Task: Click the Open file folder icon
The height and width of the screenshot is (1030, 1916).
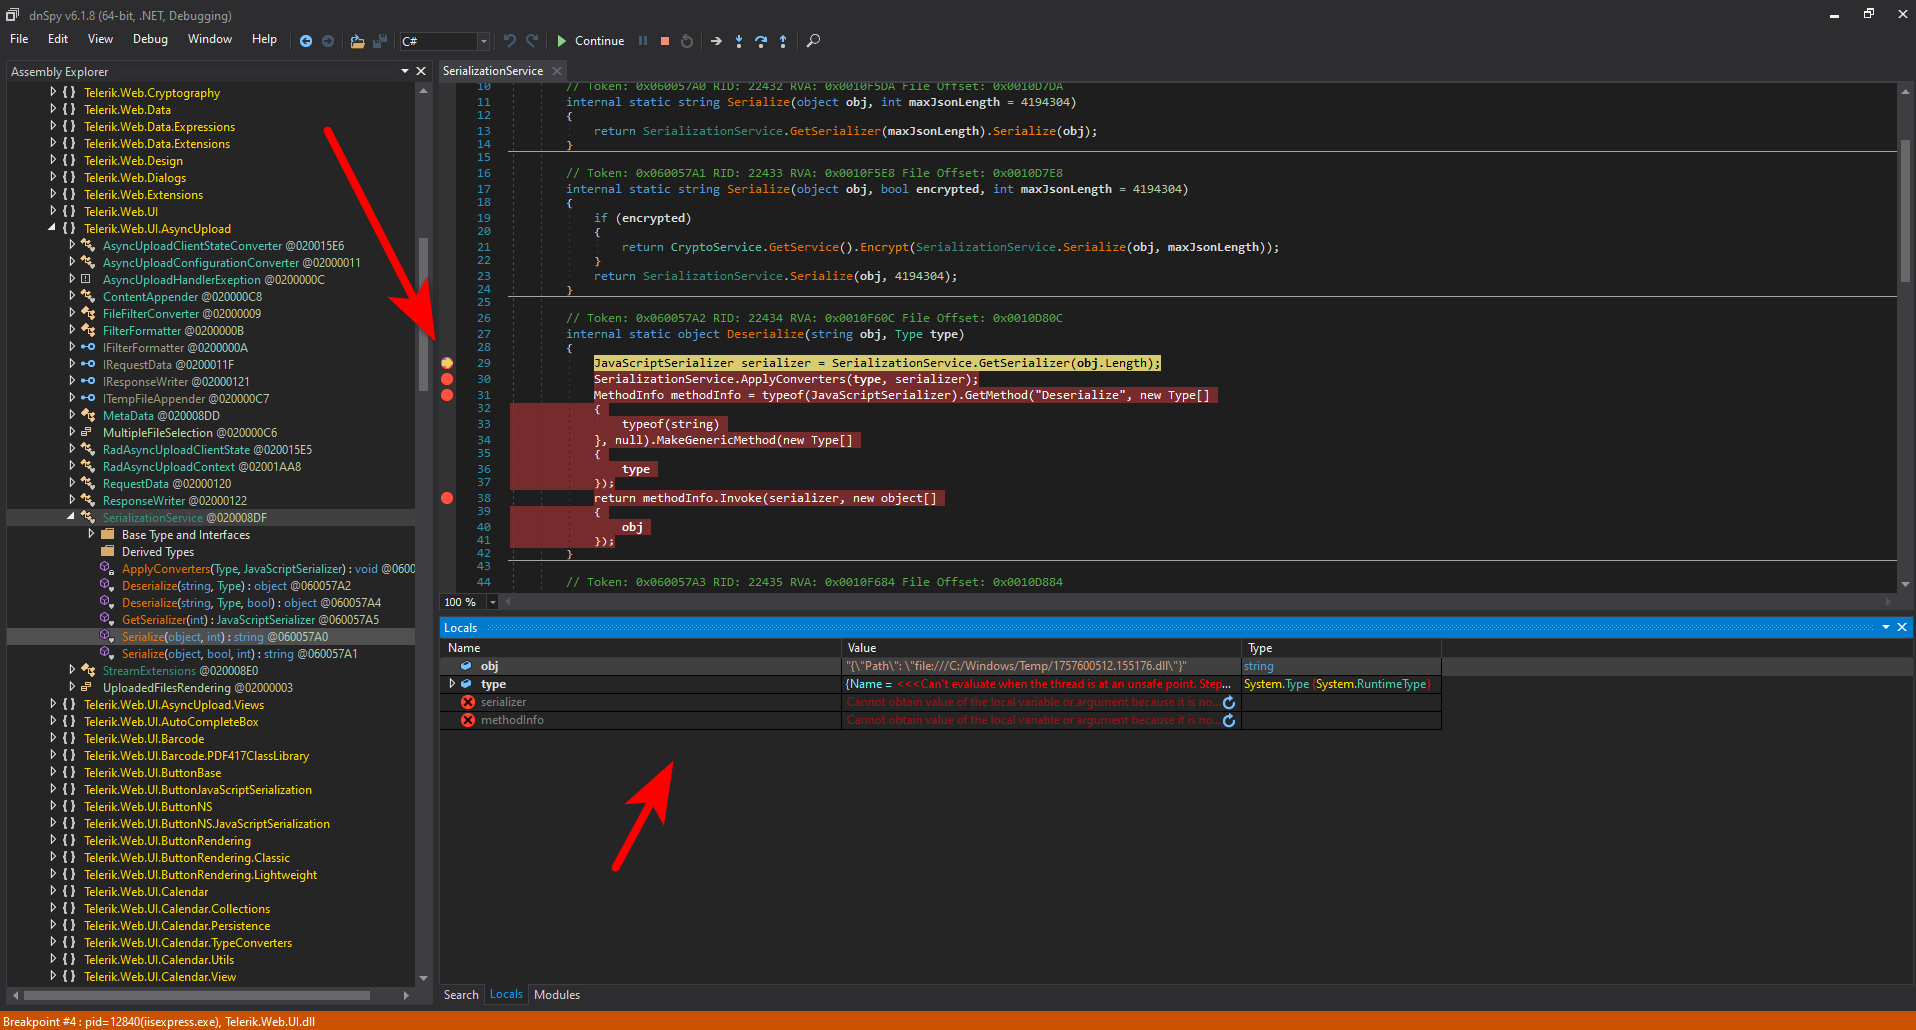Action: tap(357, 41)
